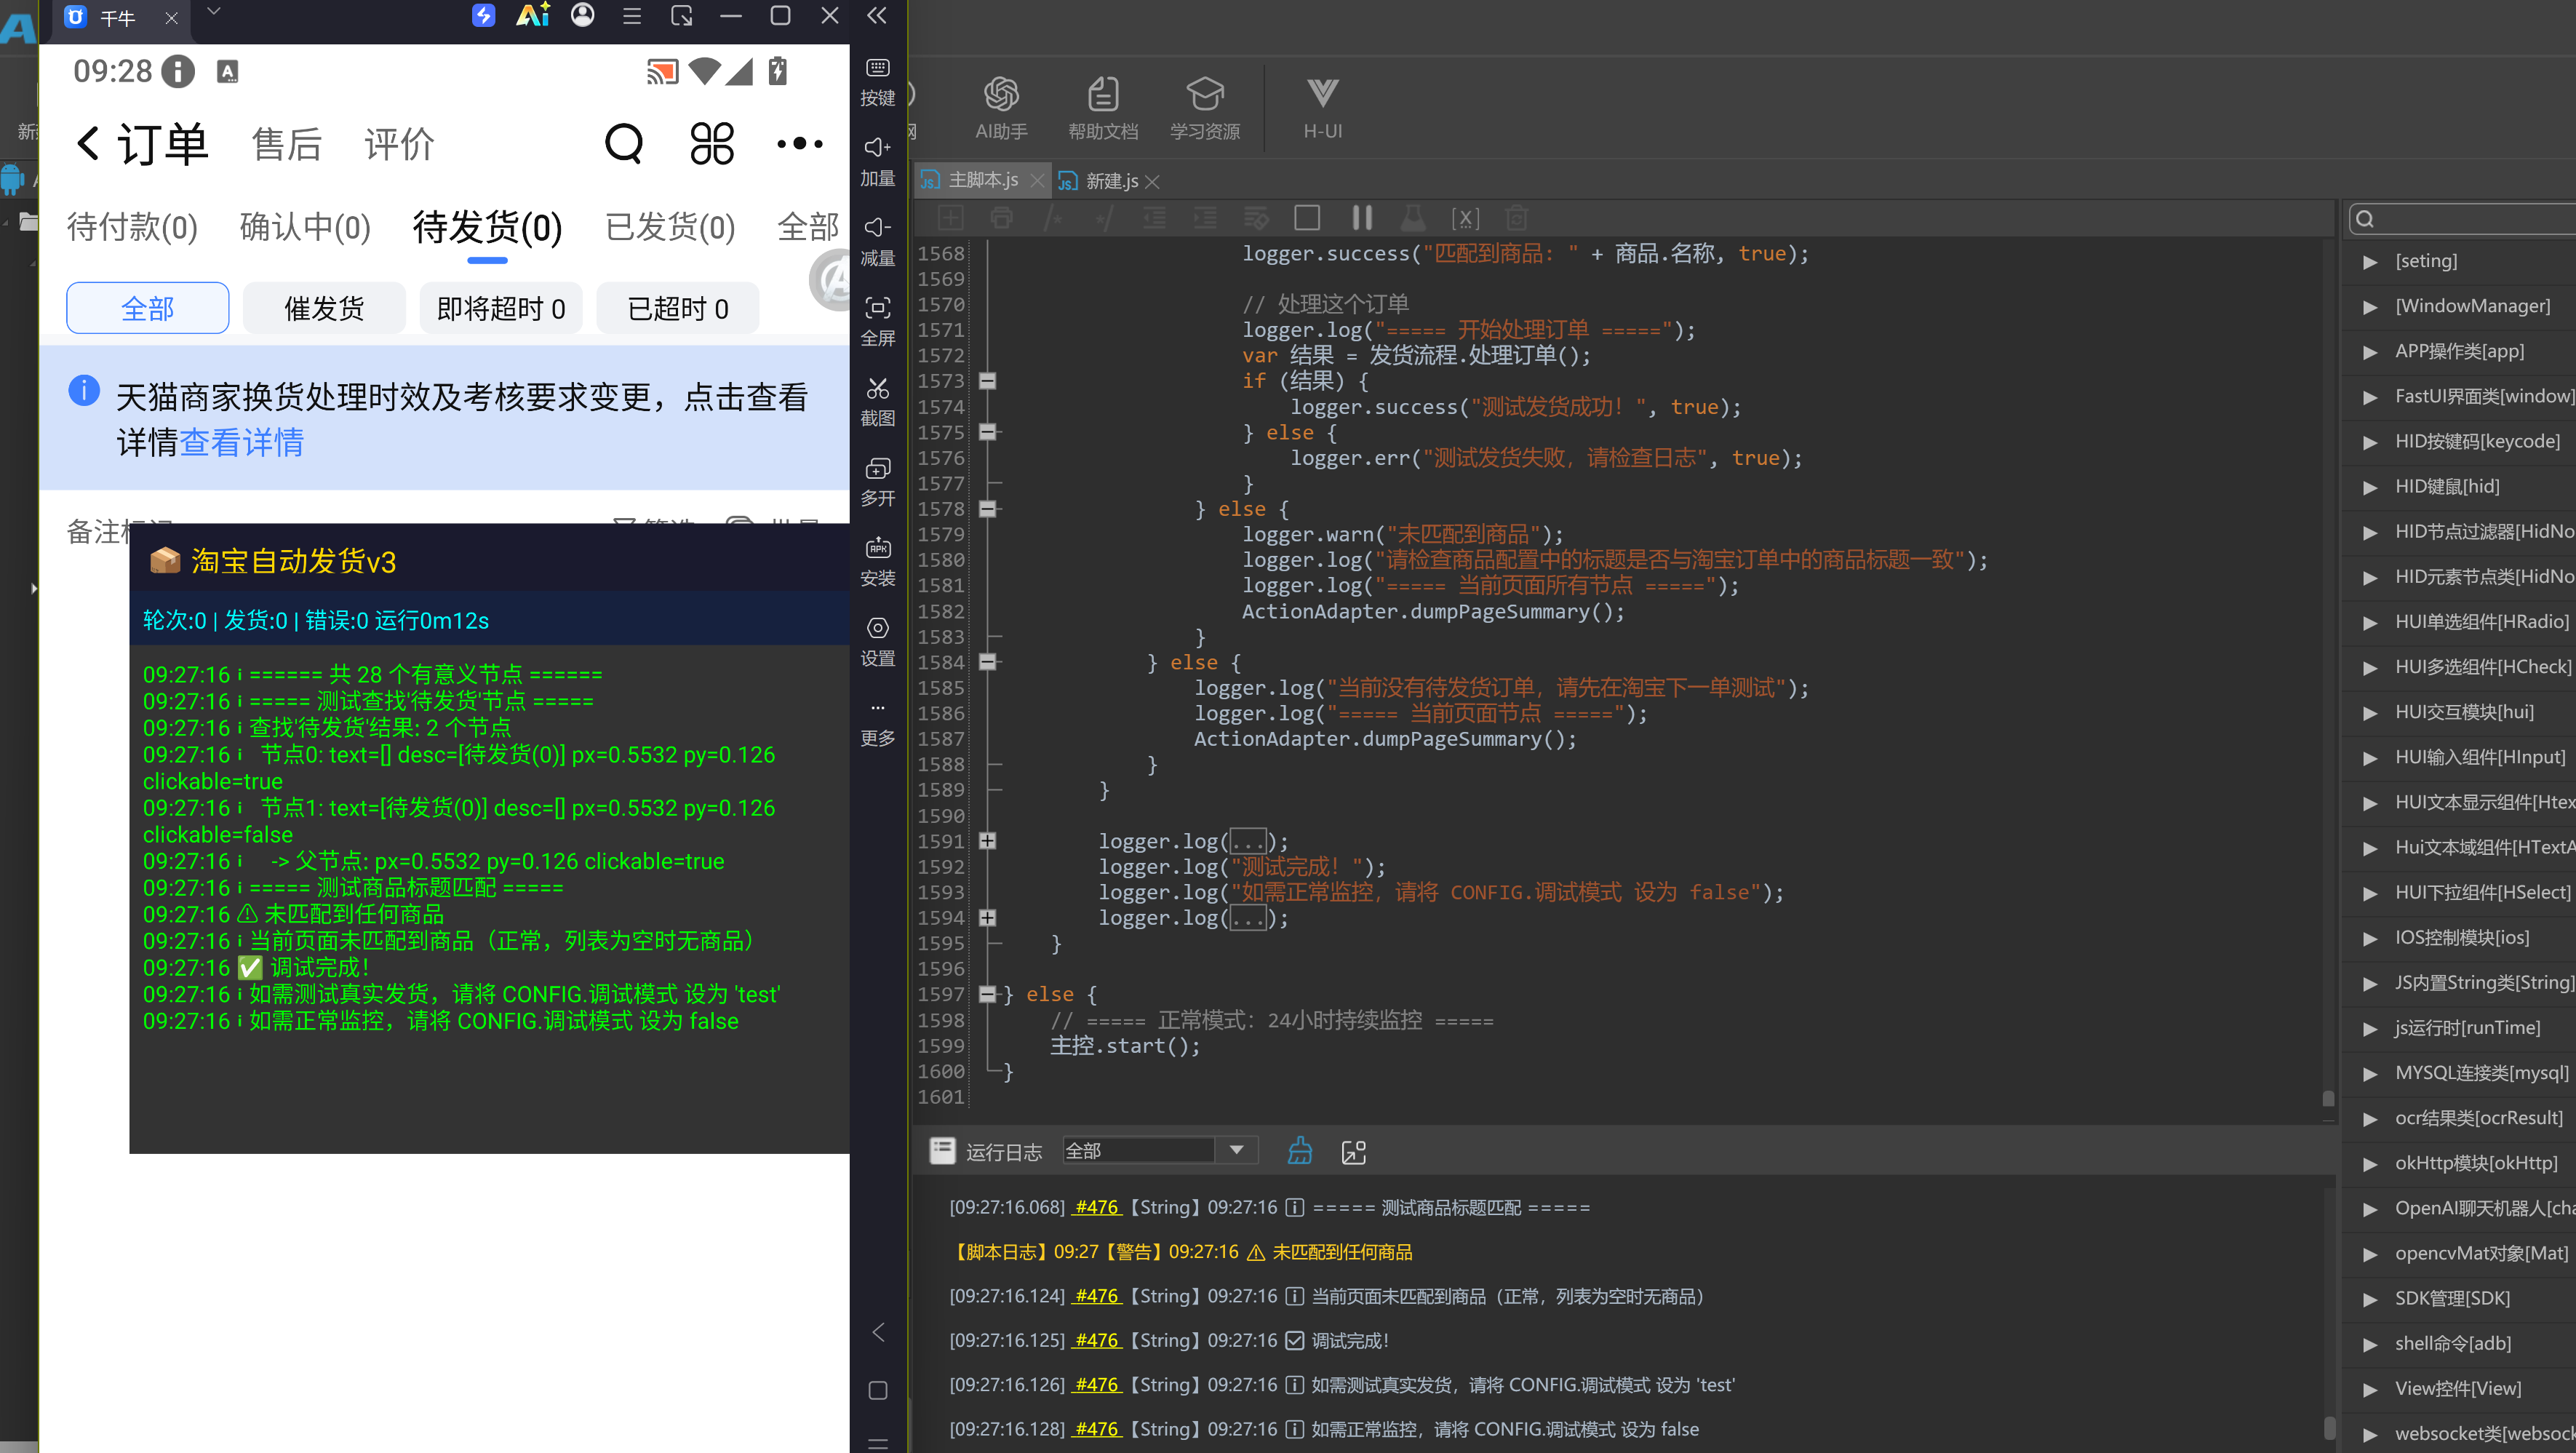Image resolution: width=2576 pixels, height=1453 pixels.
Task: Switch to the 评价 tab
Action: 400,144
